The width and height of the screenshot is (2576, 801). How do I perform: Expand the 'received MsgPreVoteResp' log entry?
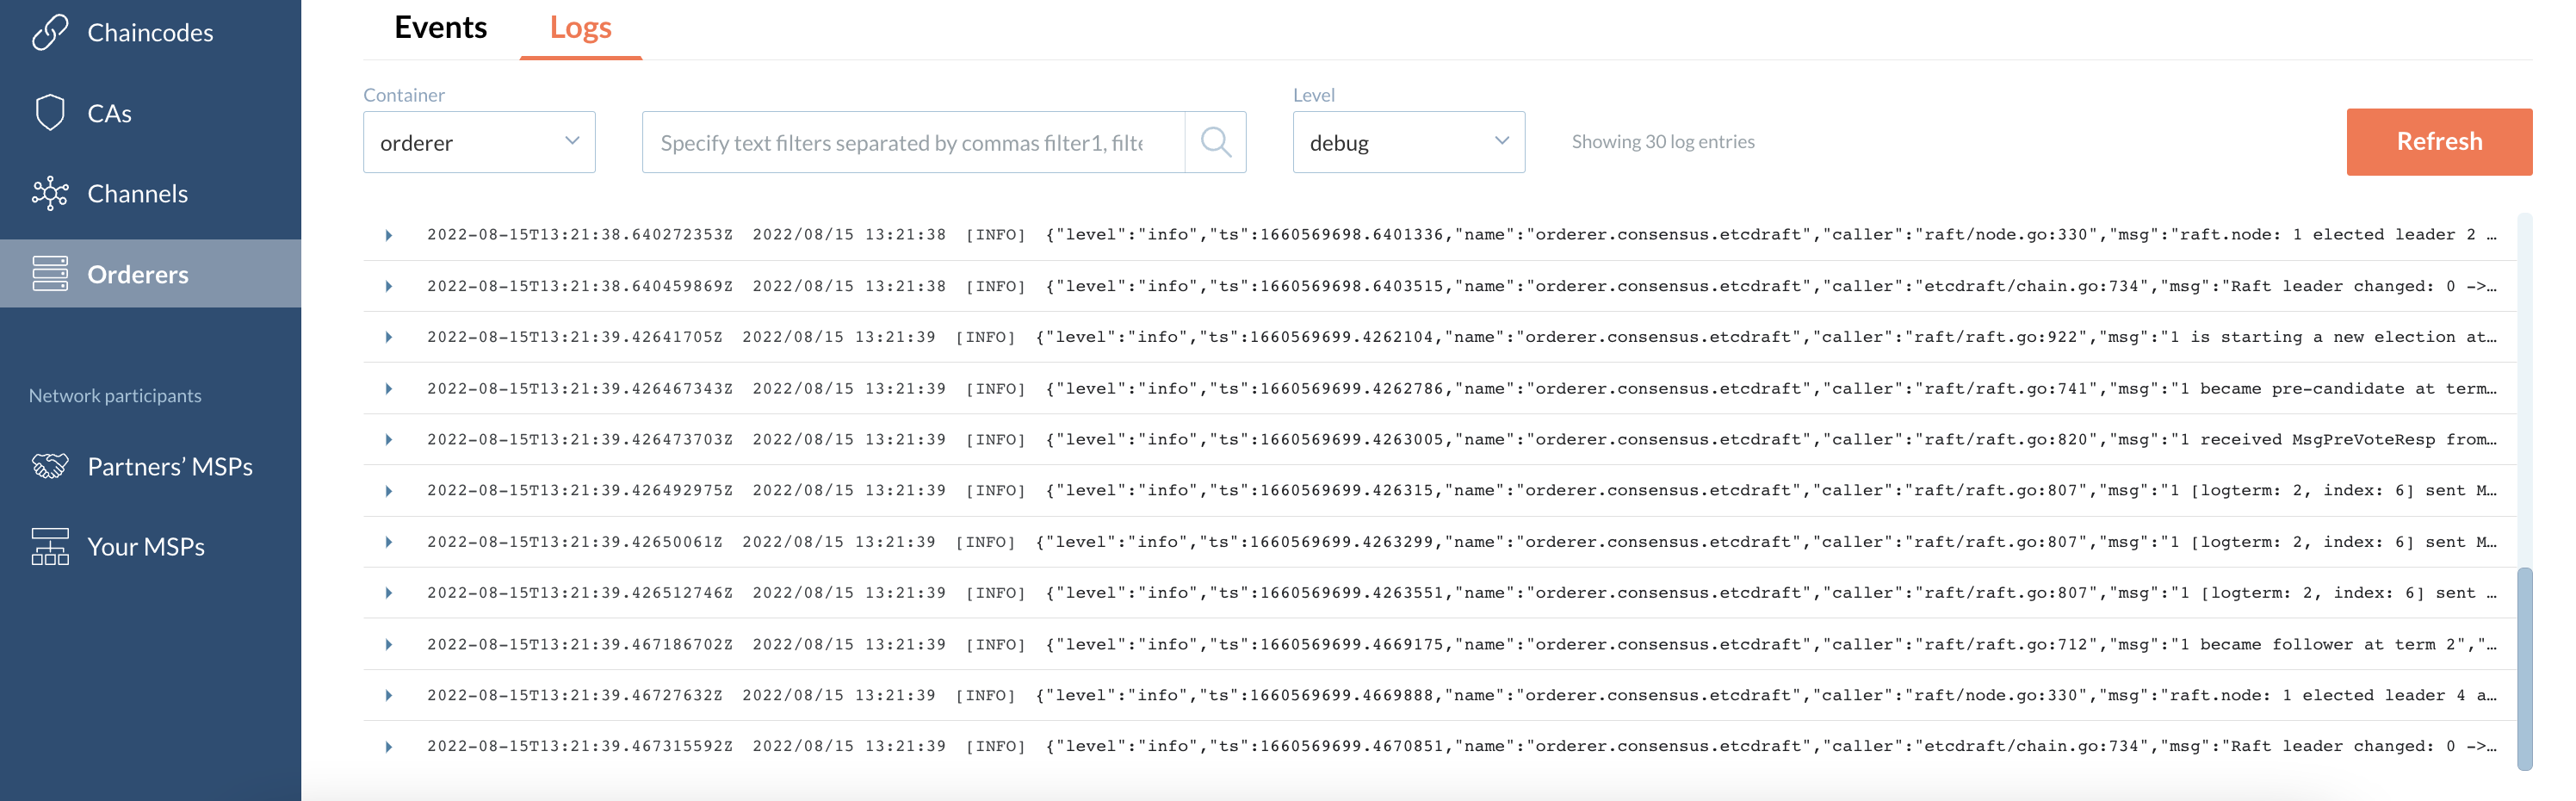389,440
